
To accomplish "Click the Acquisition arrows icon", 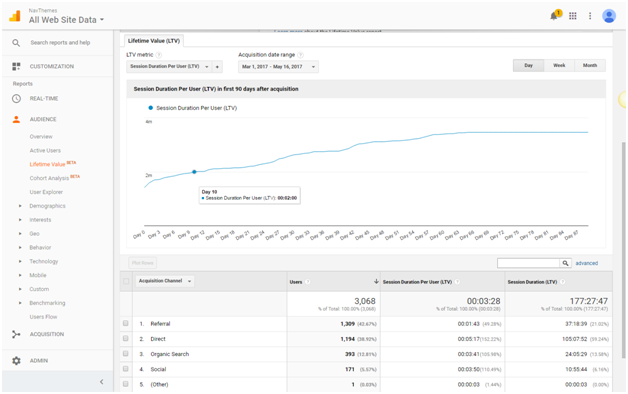I will [x=16, y=334].
